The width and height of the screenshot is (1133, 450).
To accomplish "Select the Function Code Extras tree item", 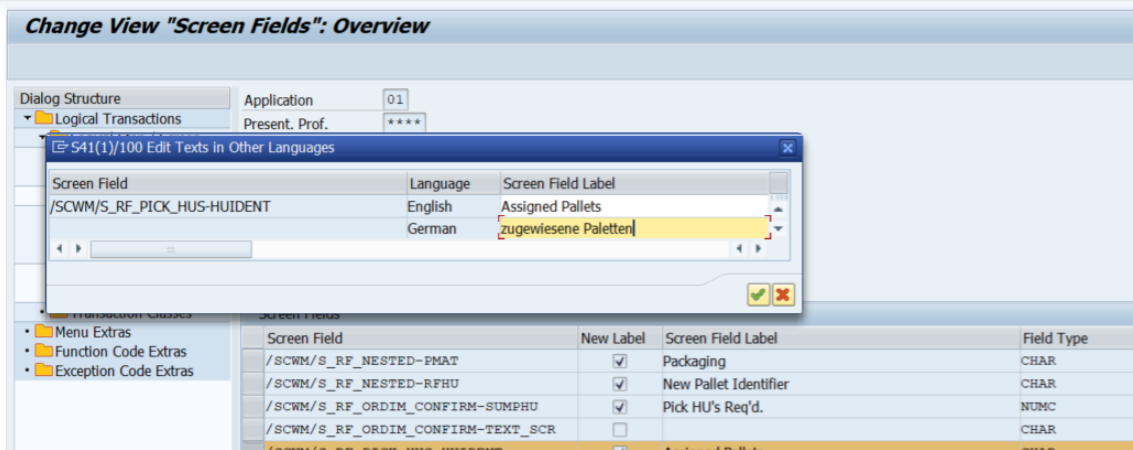I will click(x=120, y=351).
